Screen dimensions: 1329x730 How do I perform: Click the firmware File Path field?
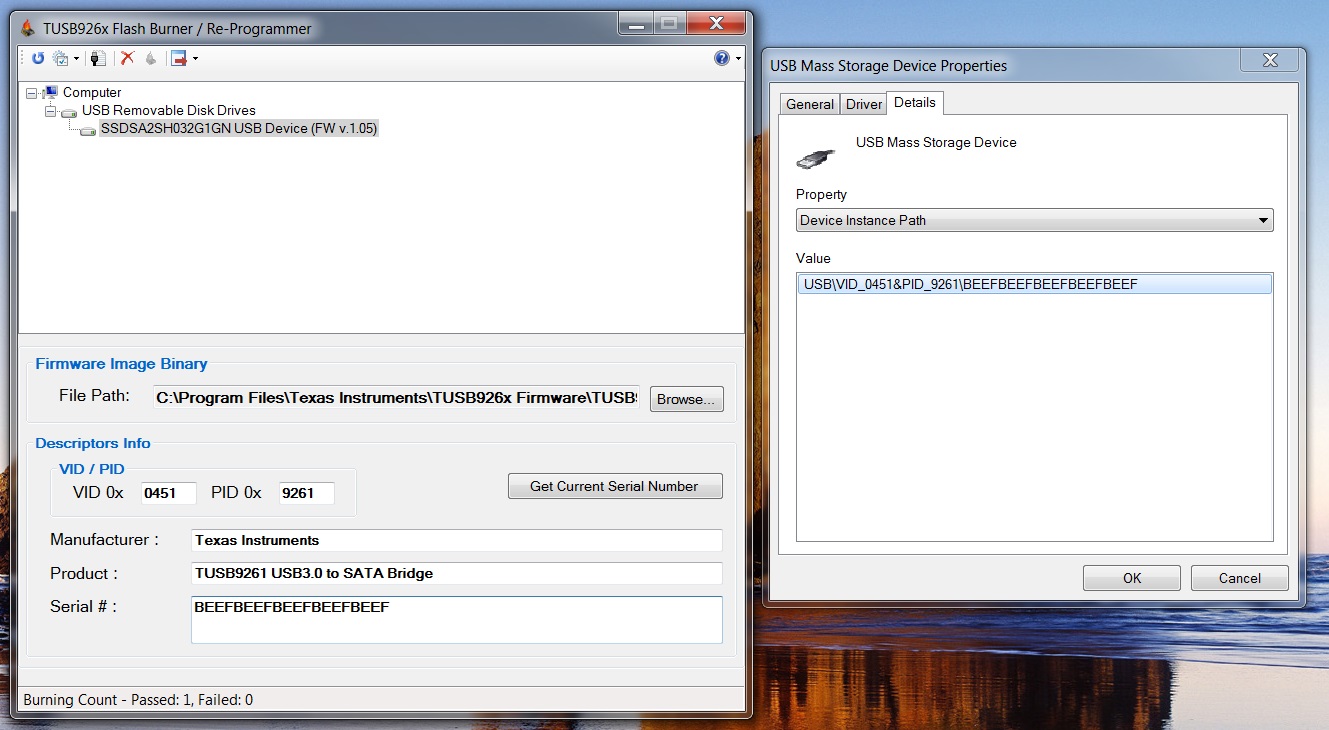coord(396,398)
